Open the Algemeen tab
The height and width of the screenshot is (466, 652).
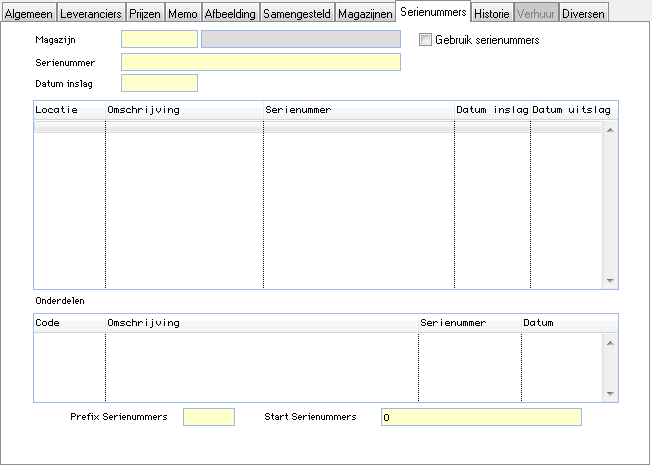[29, 14]
